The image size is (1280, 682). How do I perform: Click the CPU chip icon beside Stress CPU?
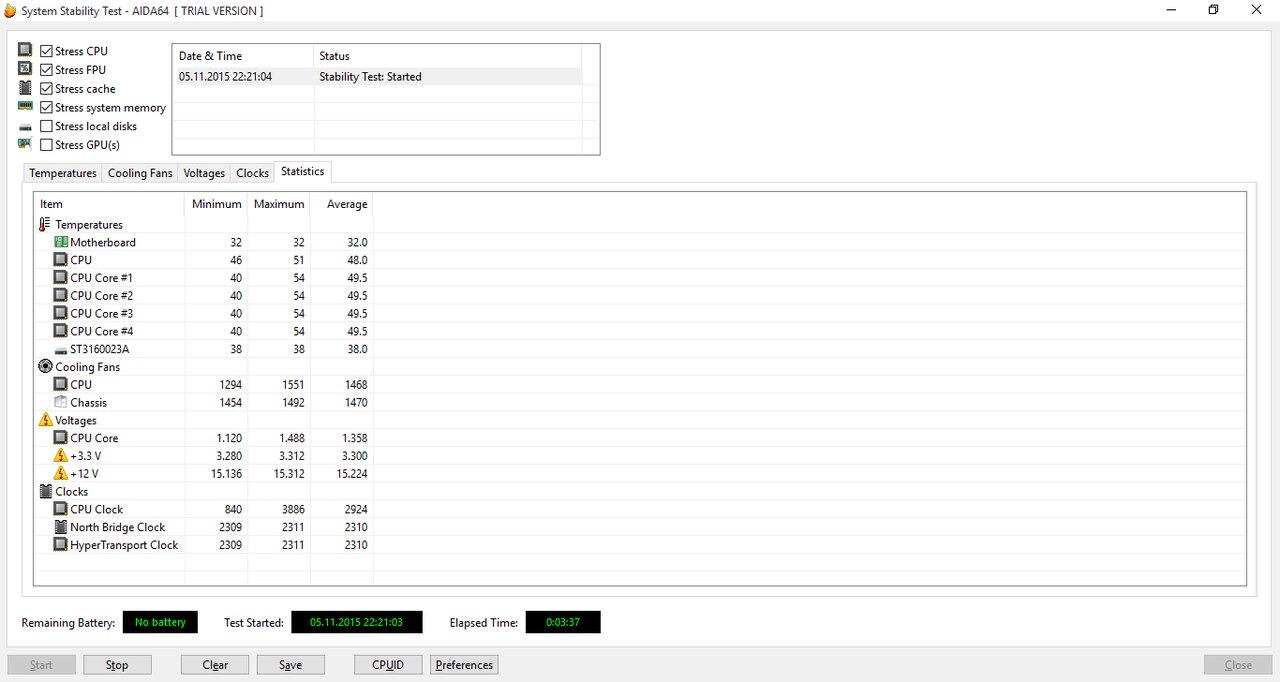tap(25, 50)
